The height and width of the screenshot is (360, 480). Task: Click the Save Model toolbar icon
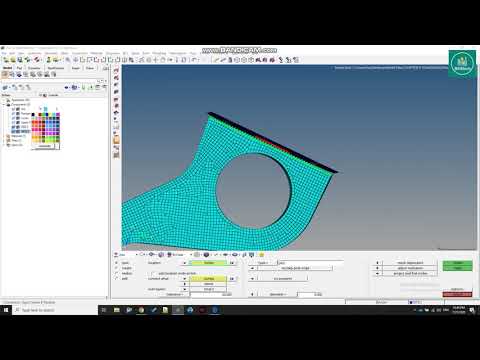[20, 60]
